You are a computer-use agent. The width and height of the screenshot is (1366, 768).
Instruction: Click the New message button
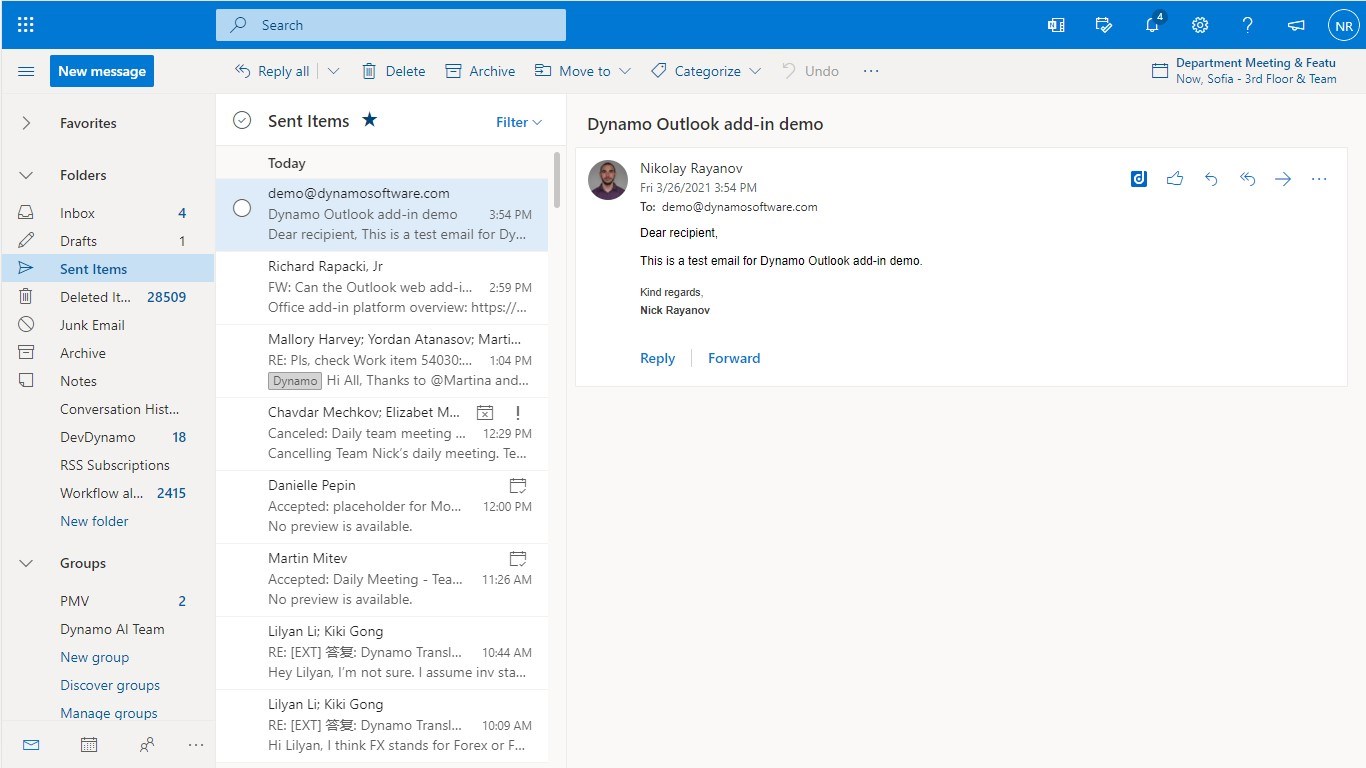102,71
